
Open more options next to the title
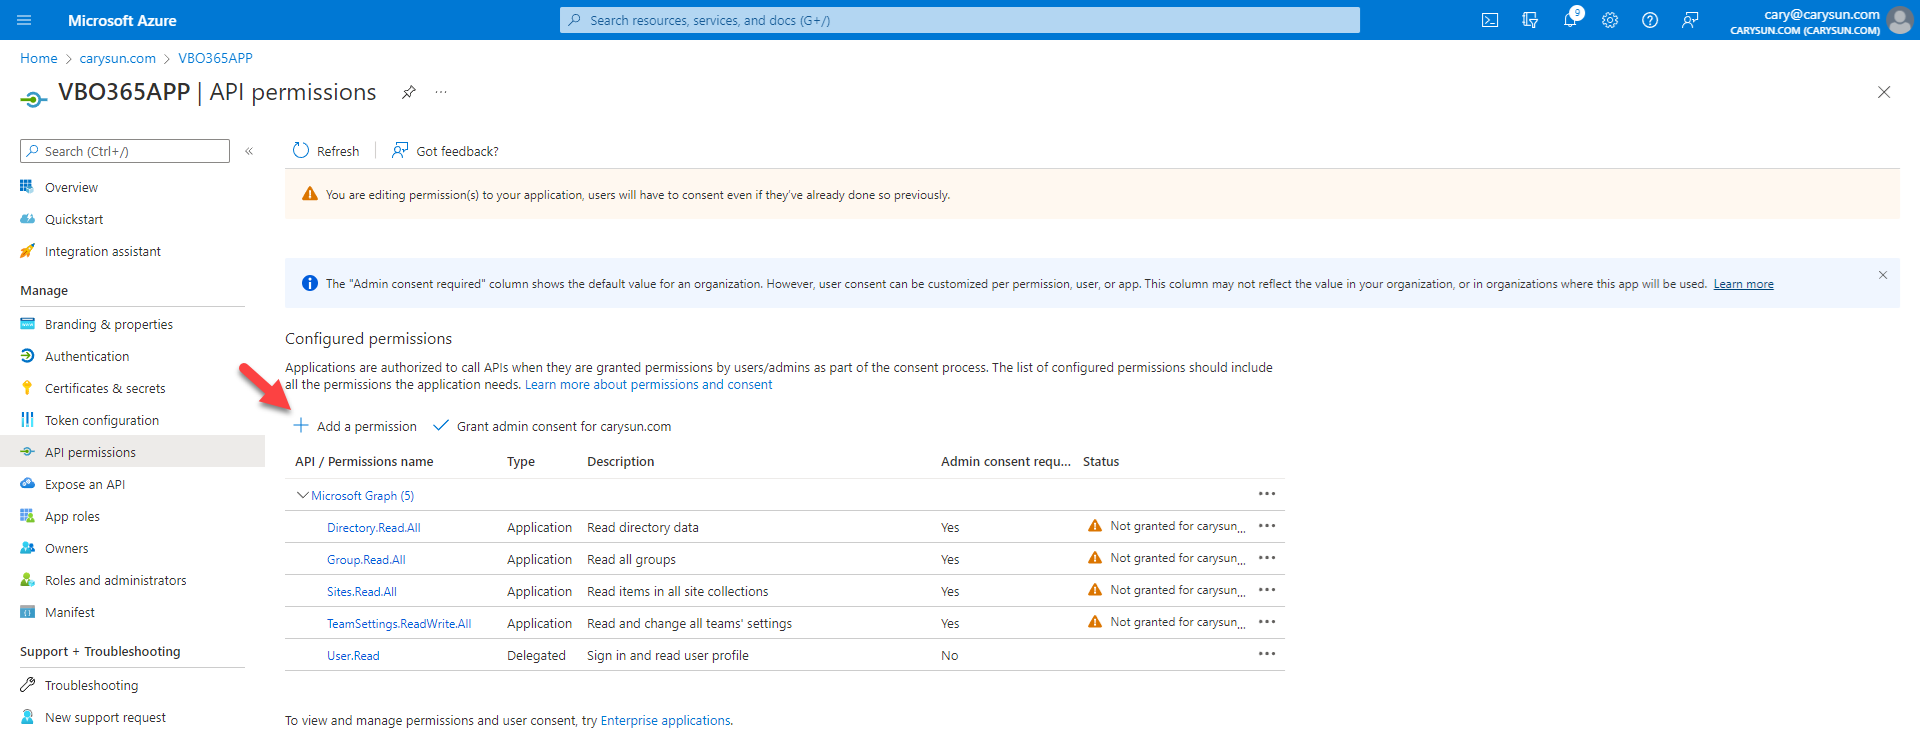[x=441, y=92]
